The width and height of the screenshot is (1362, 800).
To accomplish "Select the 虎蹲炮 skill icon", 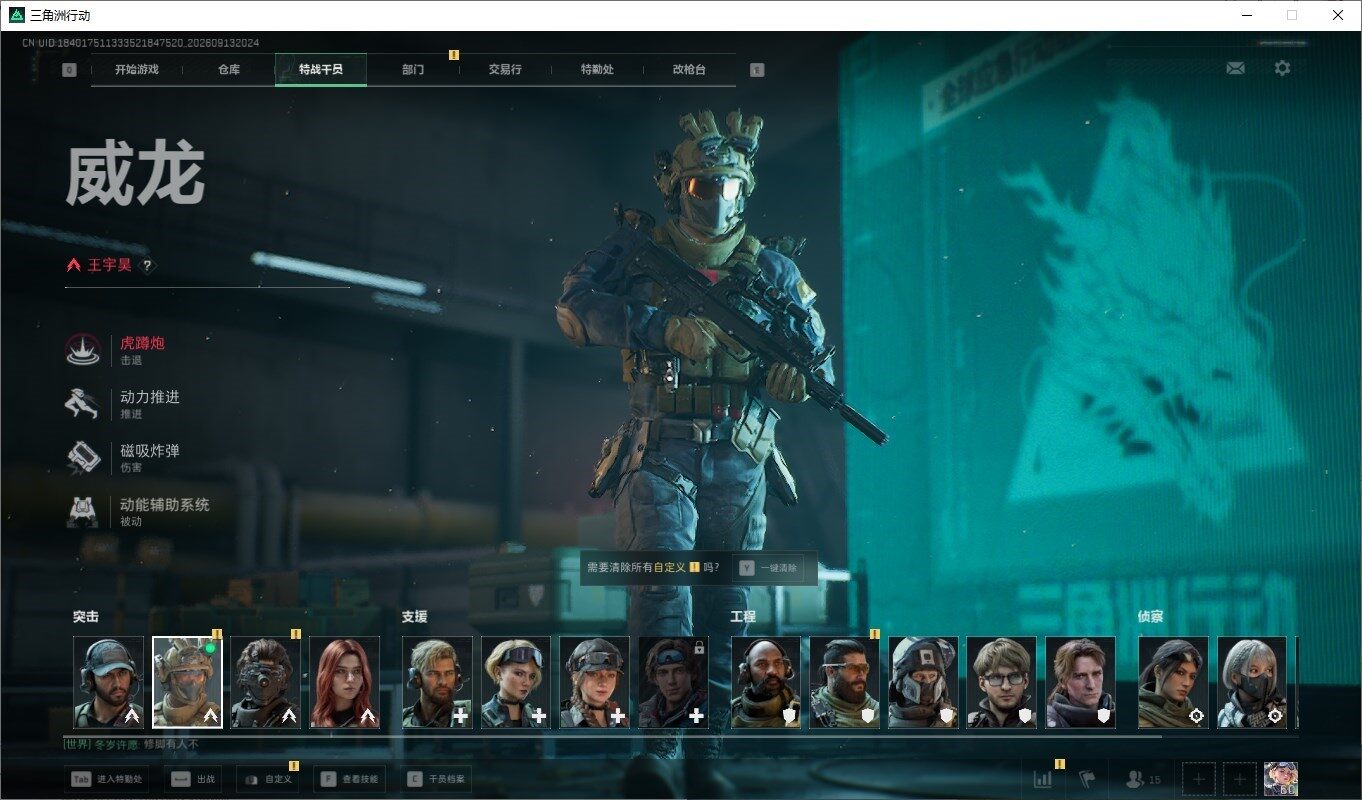I will 82,350.
